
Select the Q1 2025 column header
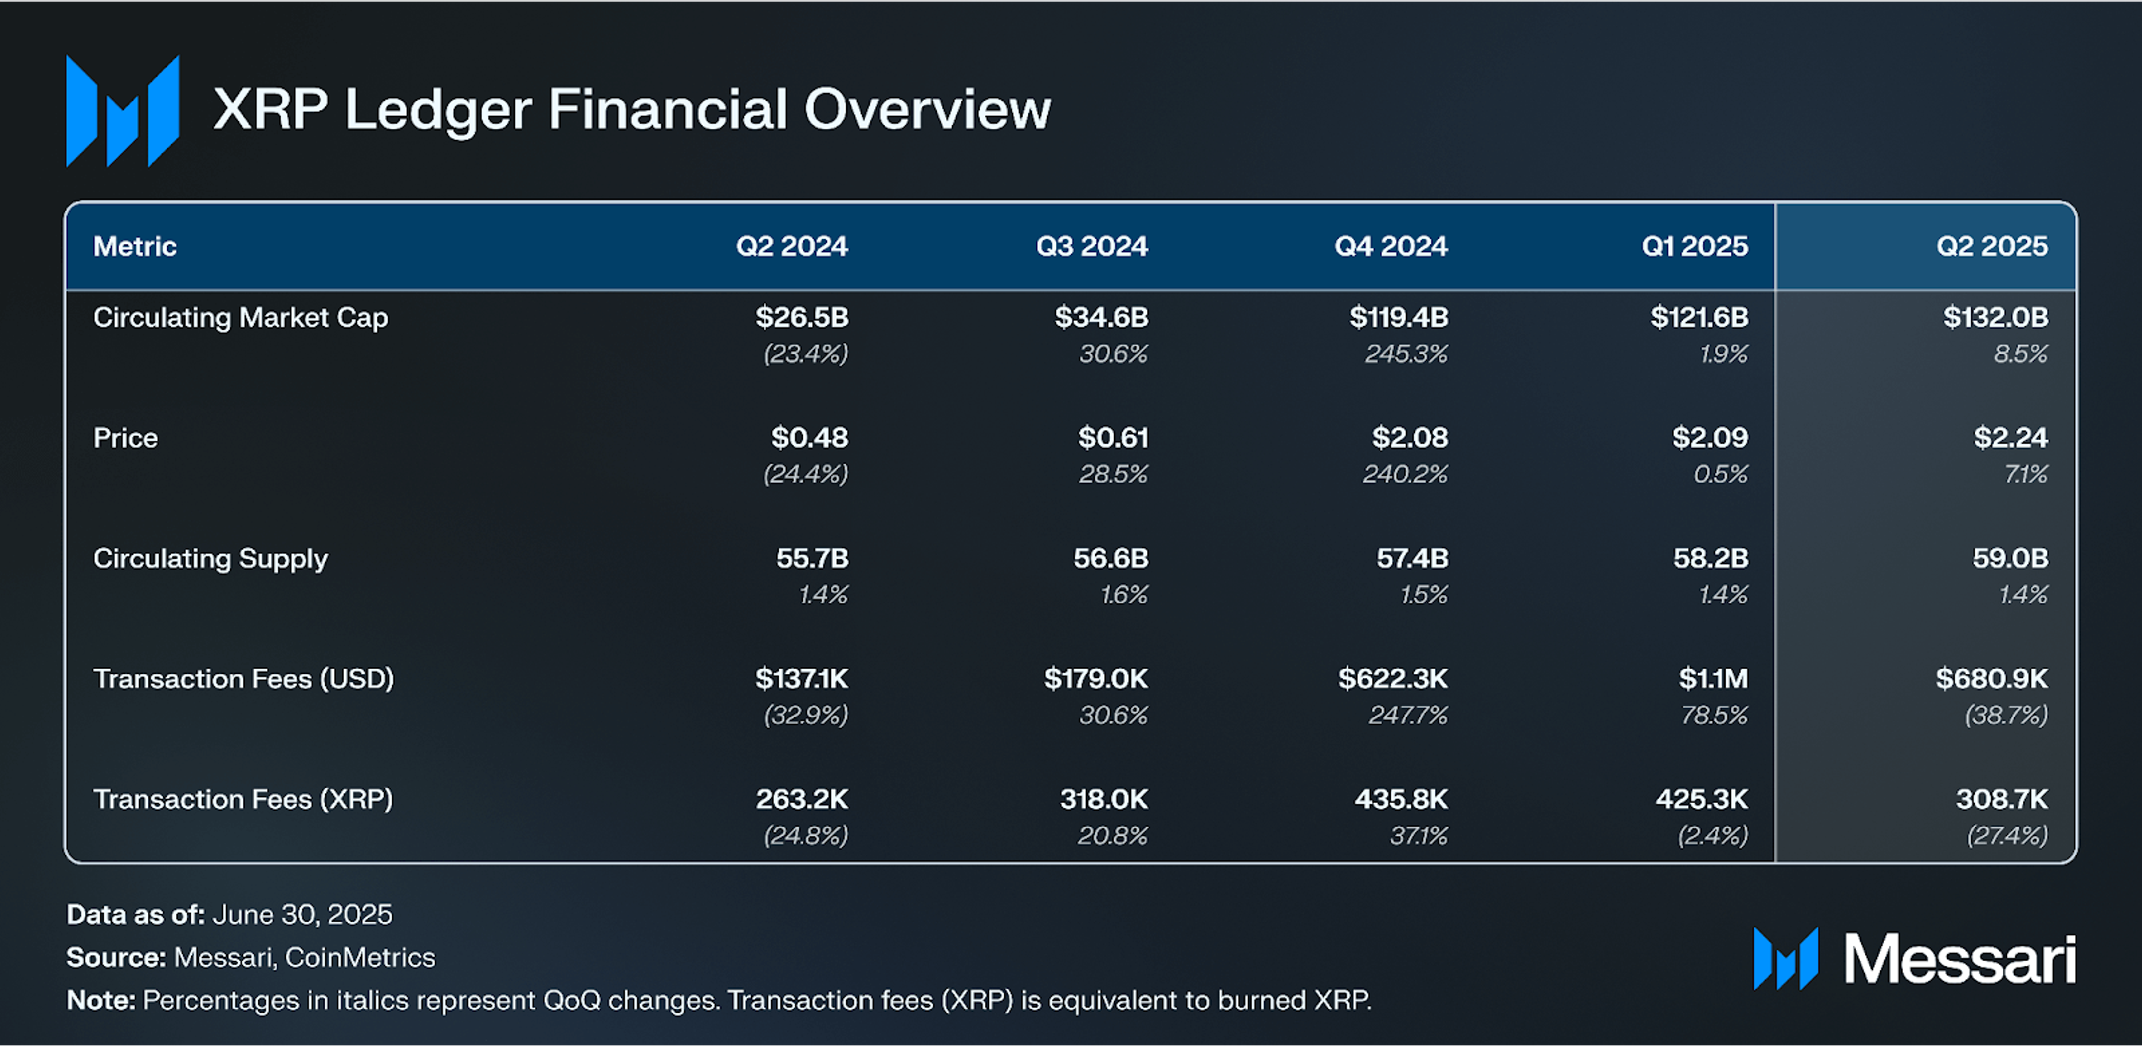coord(1694,246)
